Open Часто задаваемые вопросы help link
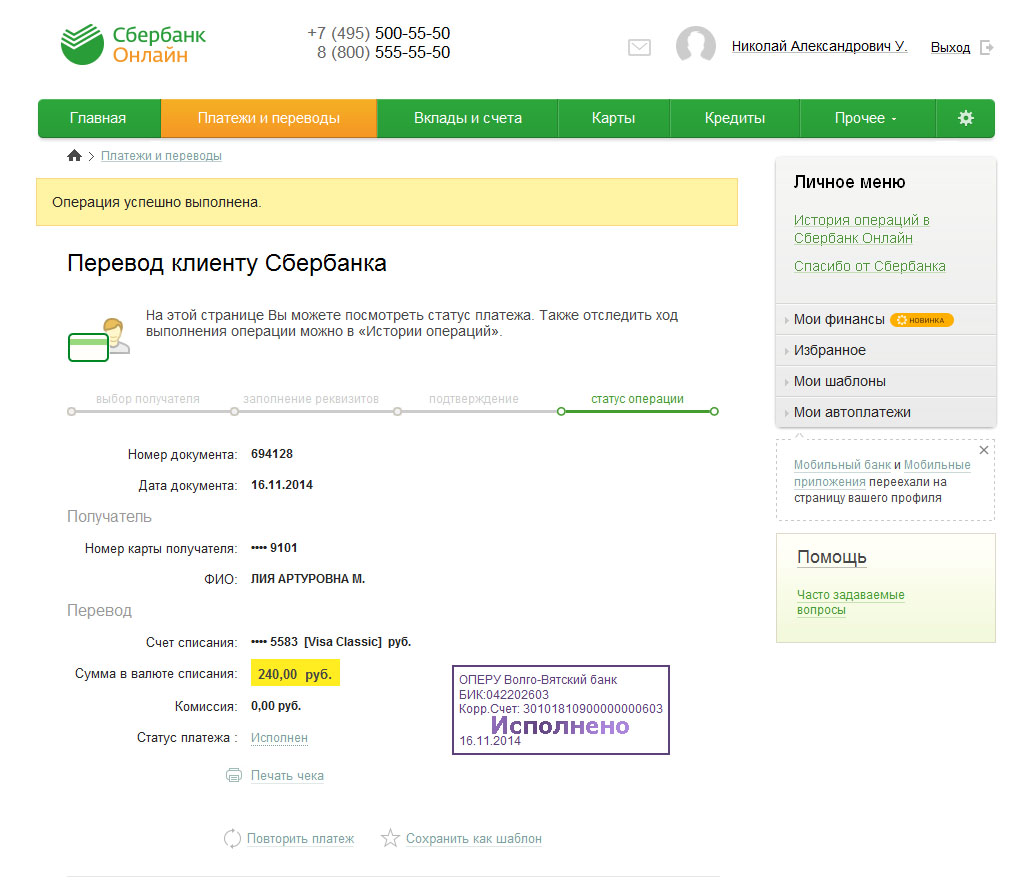 tap(850, 602)
